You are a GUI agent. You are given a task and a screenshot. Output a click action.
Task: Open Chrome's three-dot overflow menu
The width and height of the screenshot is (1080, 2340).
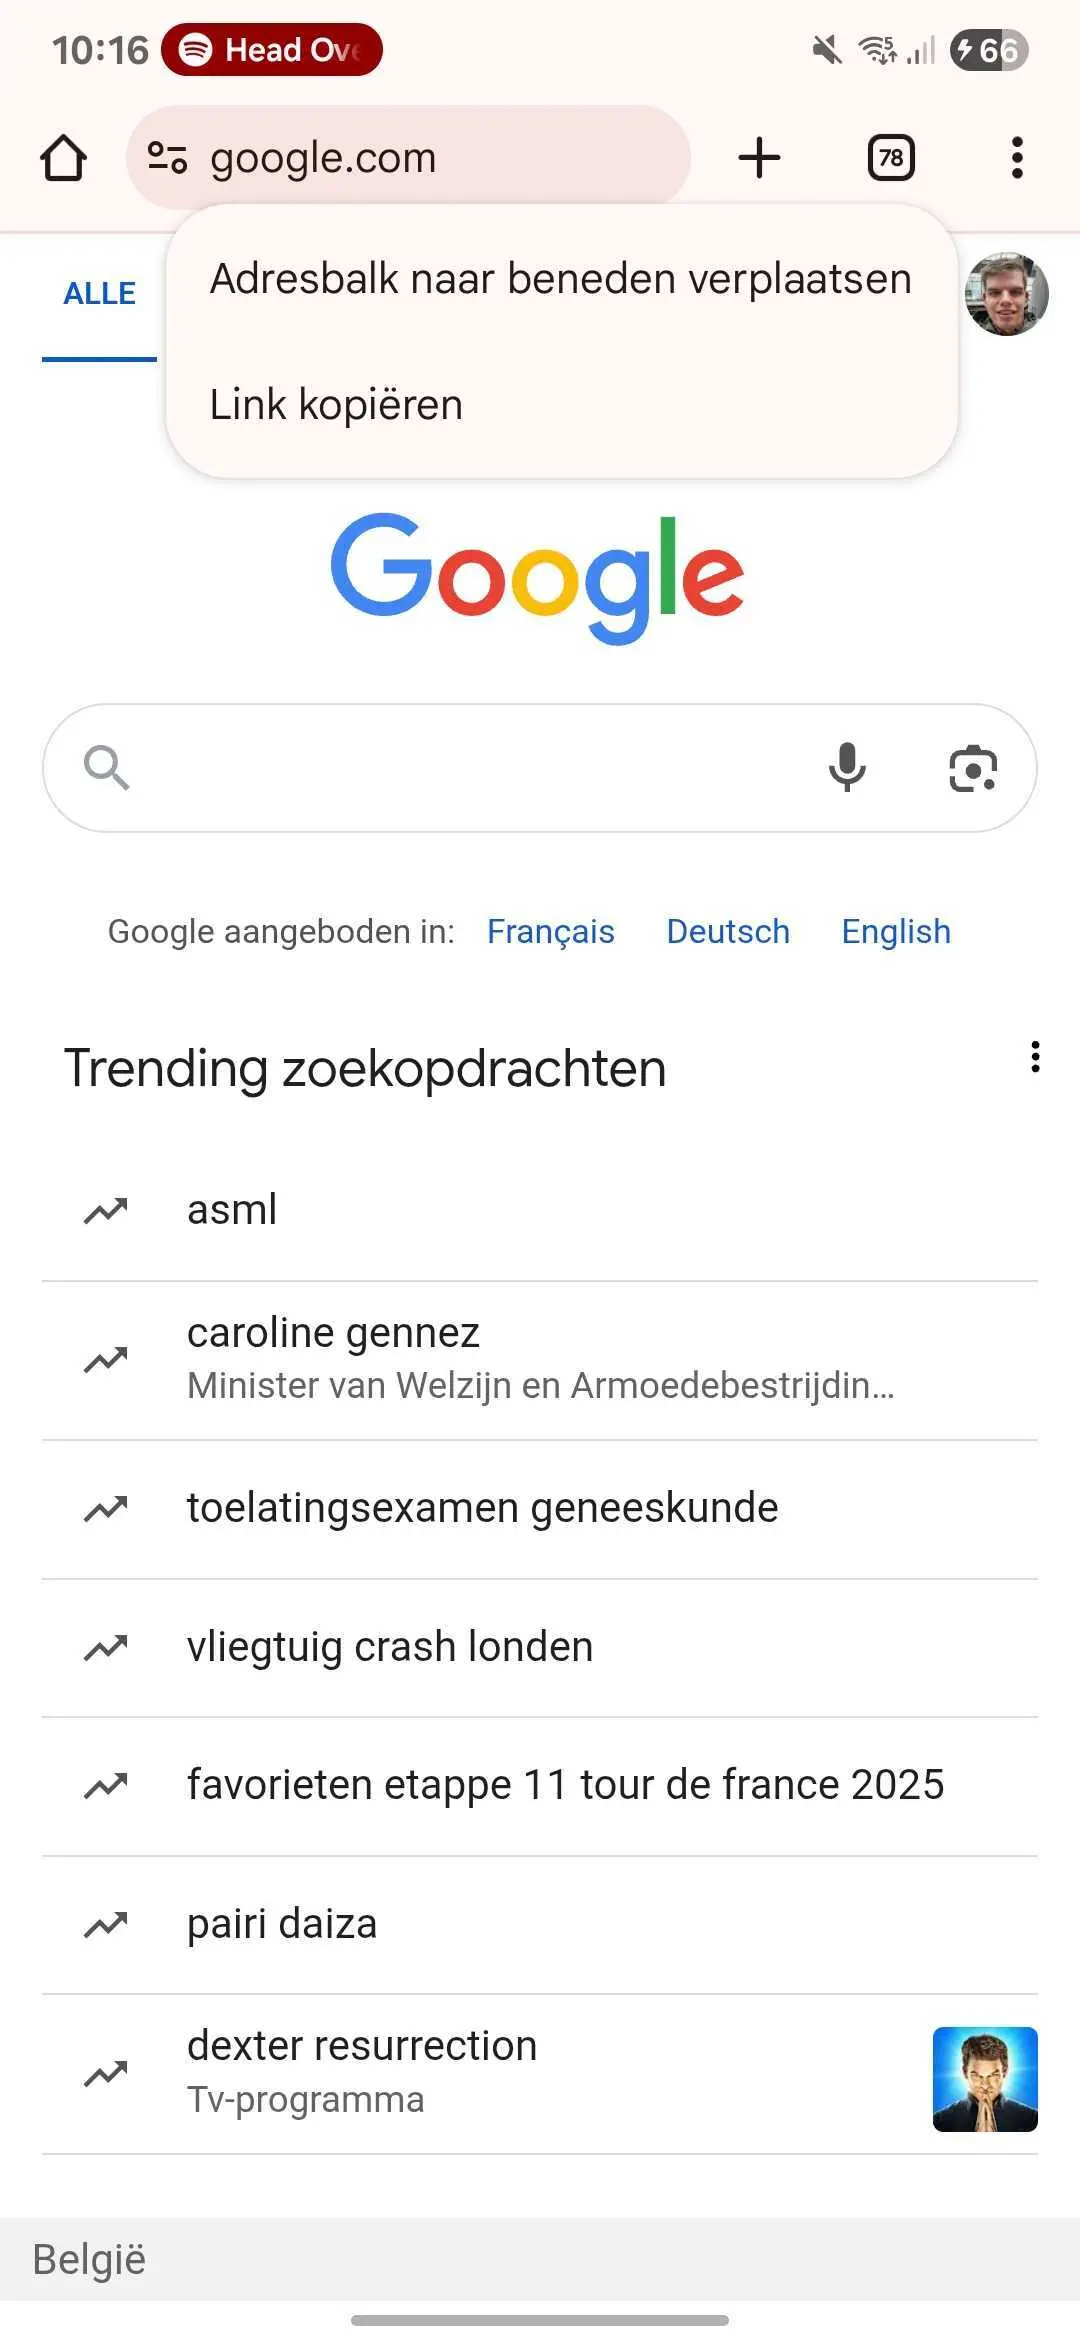point(1017,156)
